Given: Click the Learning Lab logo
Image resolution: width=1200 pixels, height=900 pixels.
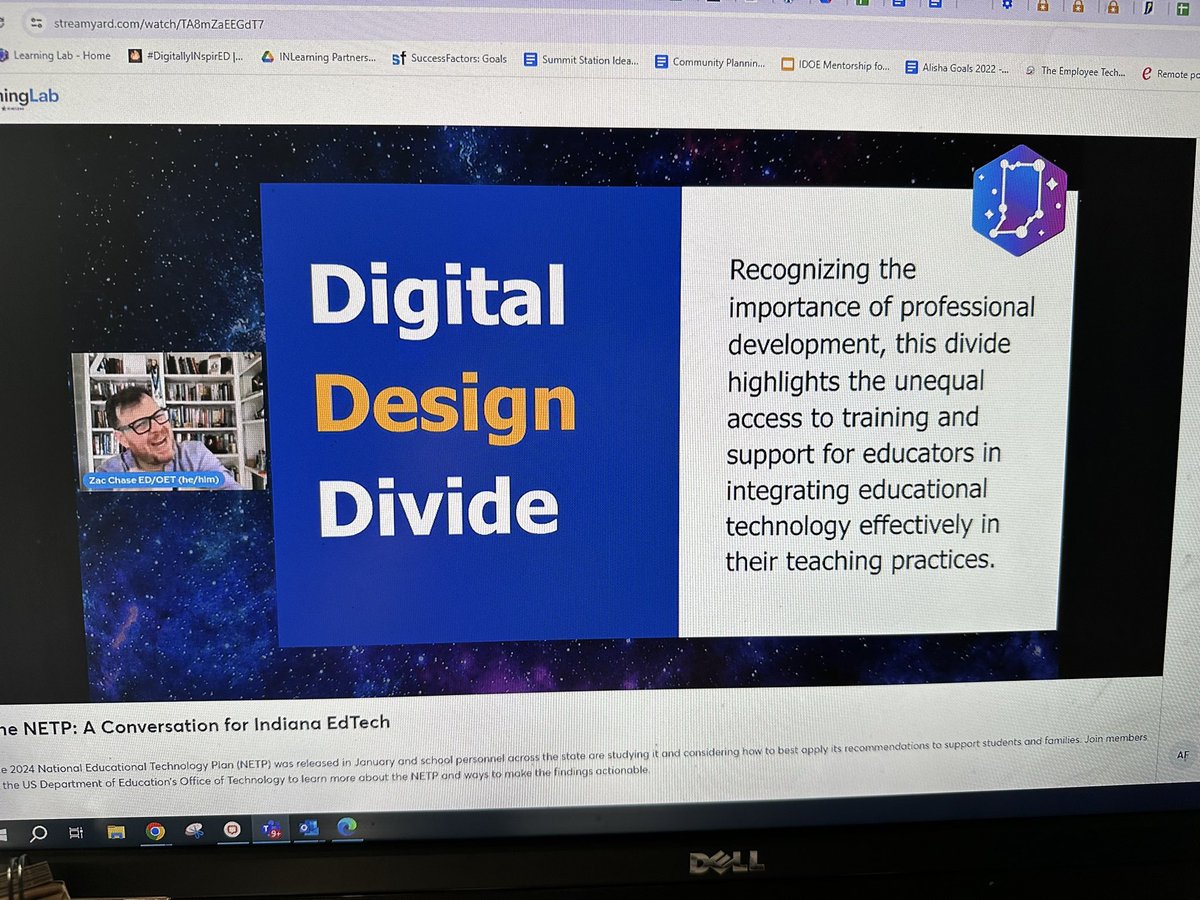Looking at the screenshot, I should point(30,97).
